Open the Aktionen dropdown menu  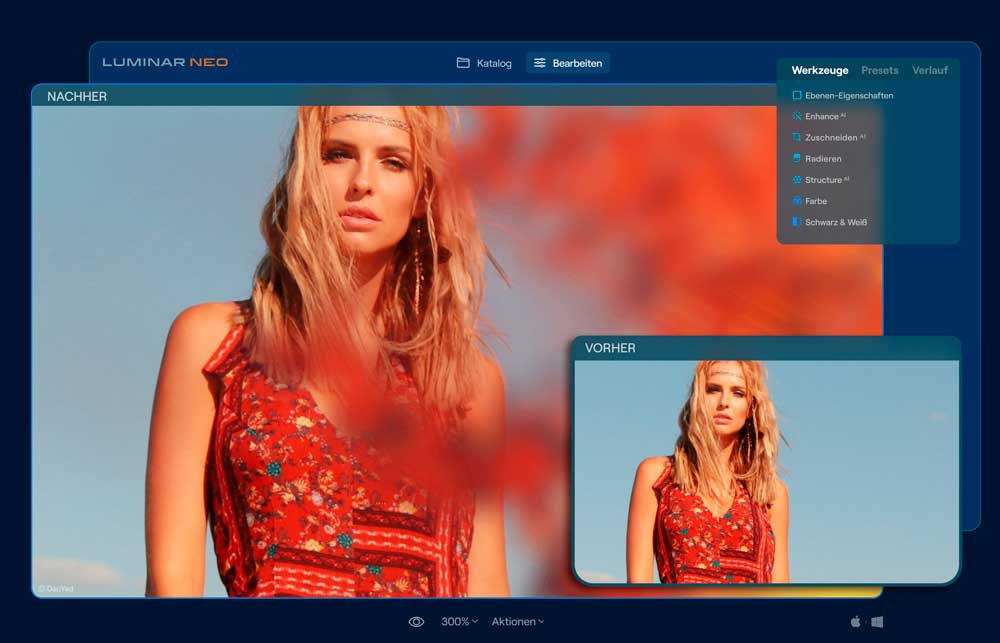click(x=518, y=621)
